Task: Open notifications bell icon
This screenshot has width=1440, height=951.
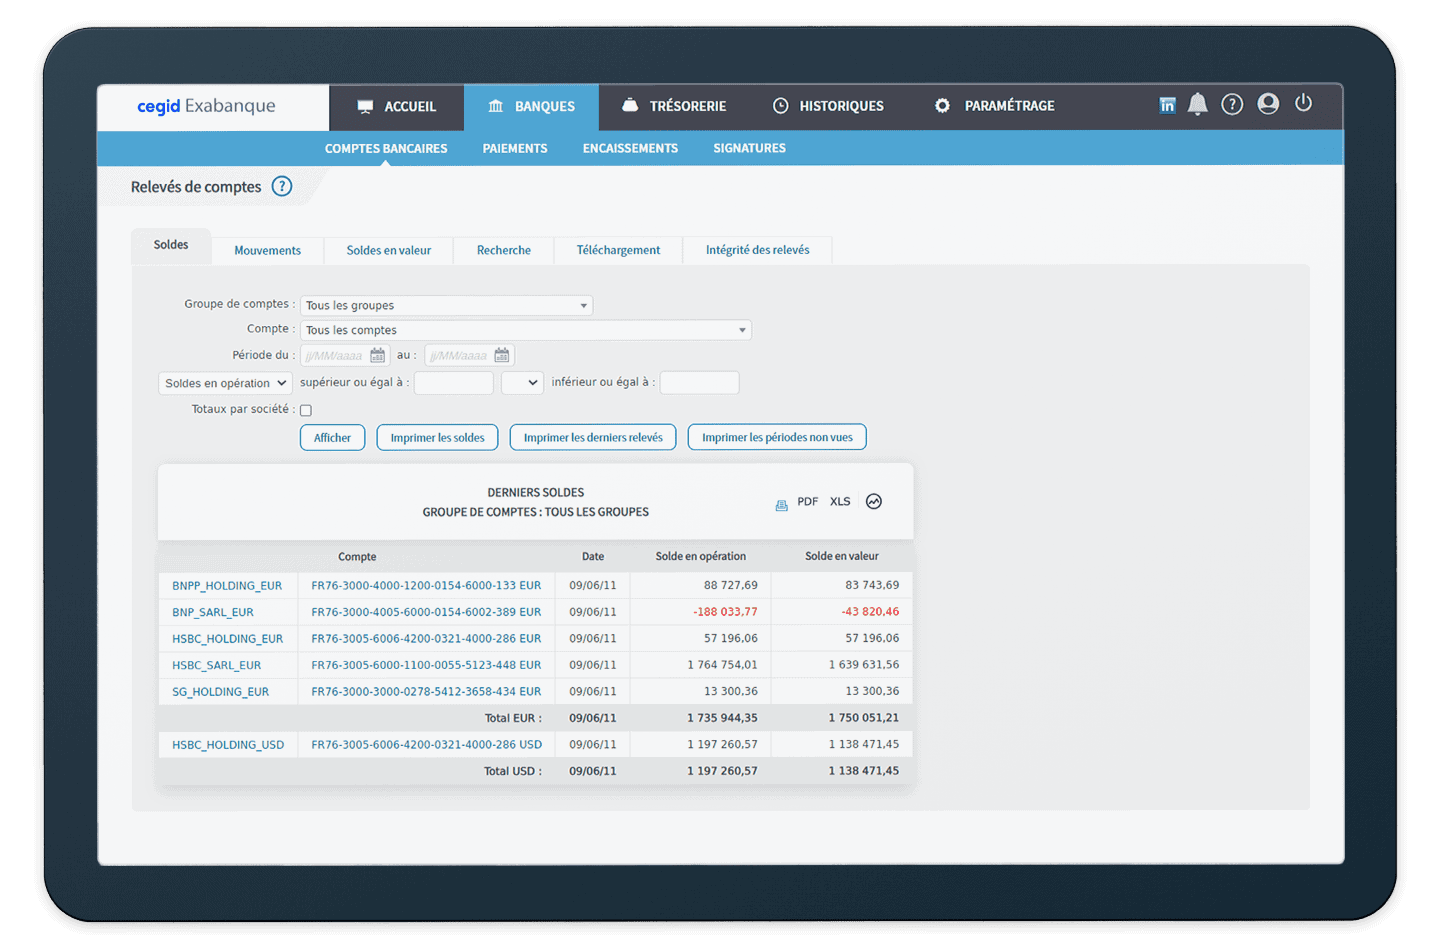Action: pyautogui.click(x=1197, y=105)
